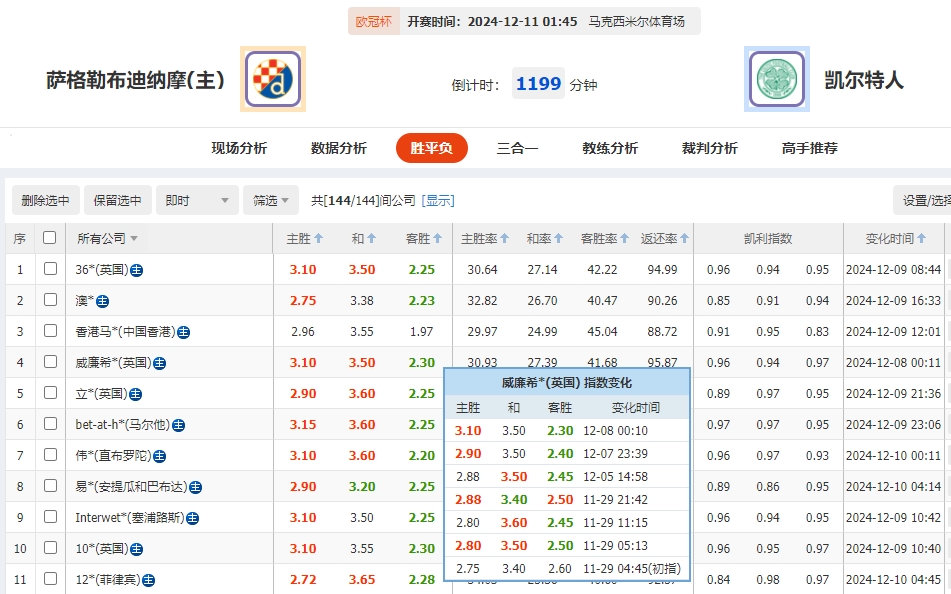Click the Dinamo Zagreb team crest logo
951x594 pixels.
click(270, 79)
